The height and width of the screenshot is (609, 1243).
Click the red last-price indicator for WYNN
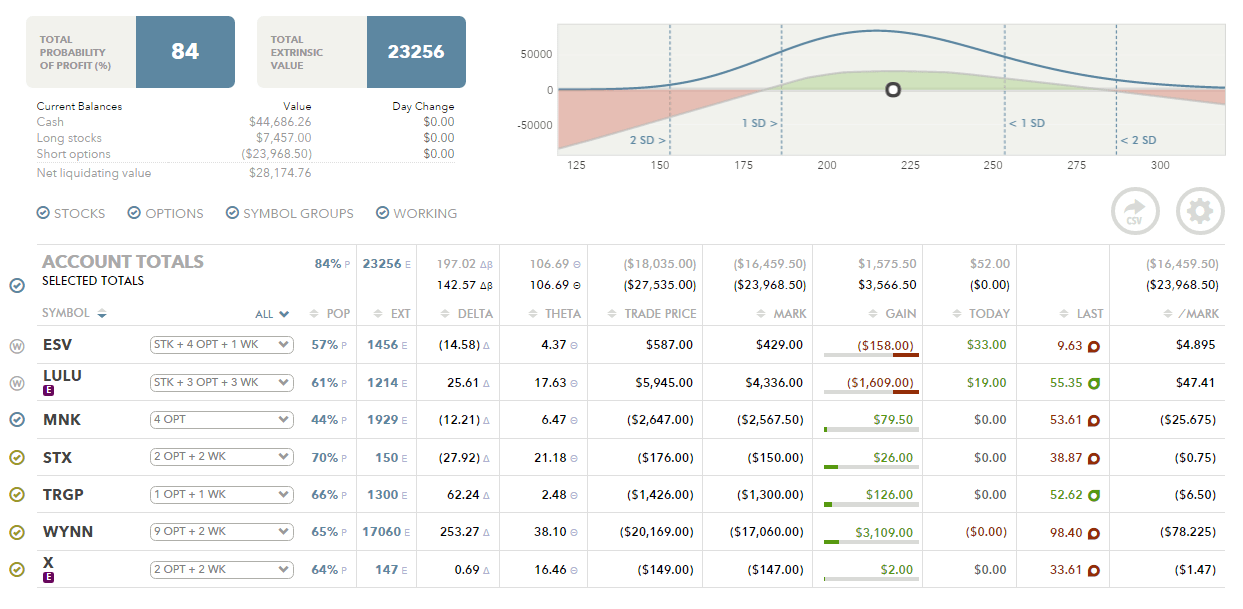pyautogui.click(x=1094, y=533)
